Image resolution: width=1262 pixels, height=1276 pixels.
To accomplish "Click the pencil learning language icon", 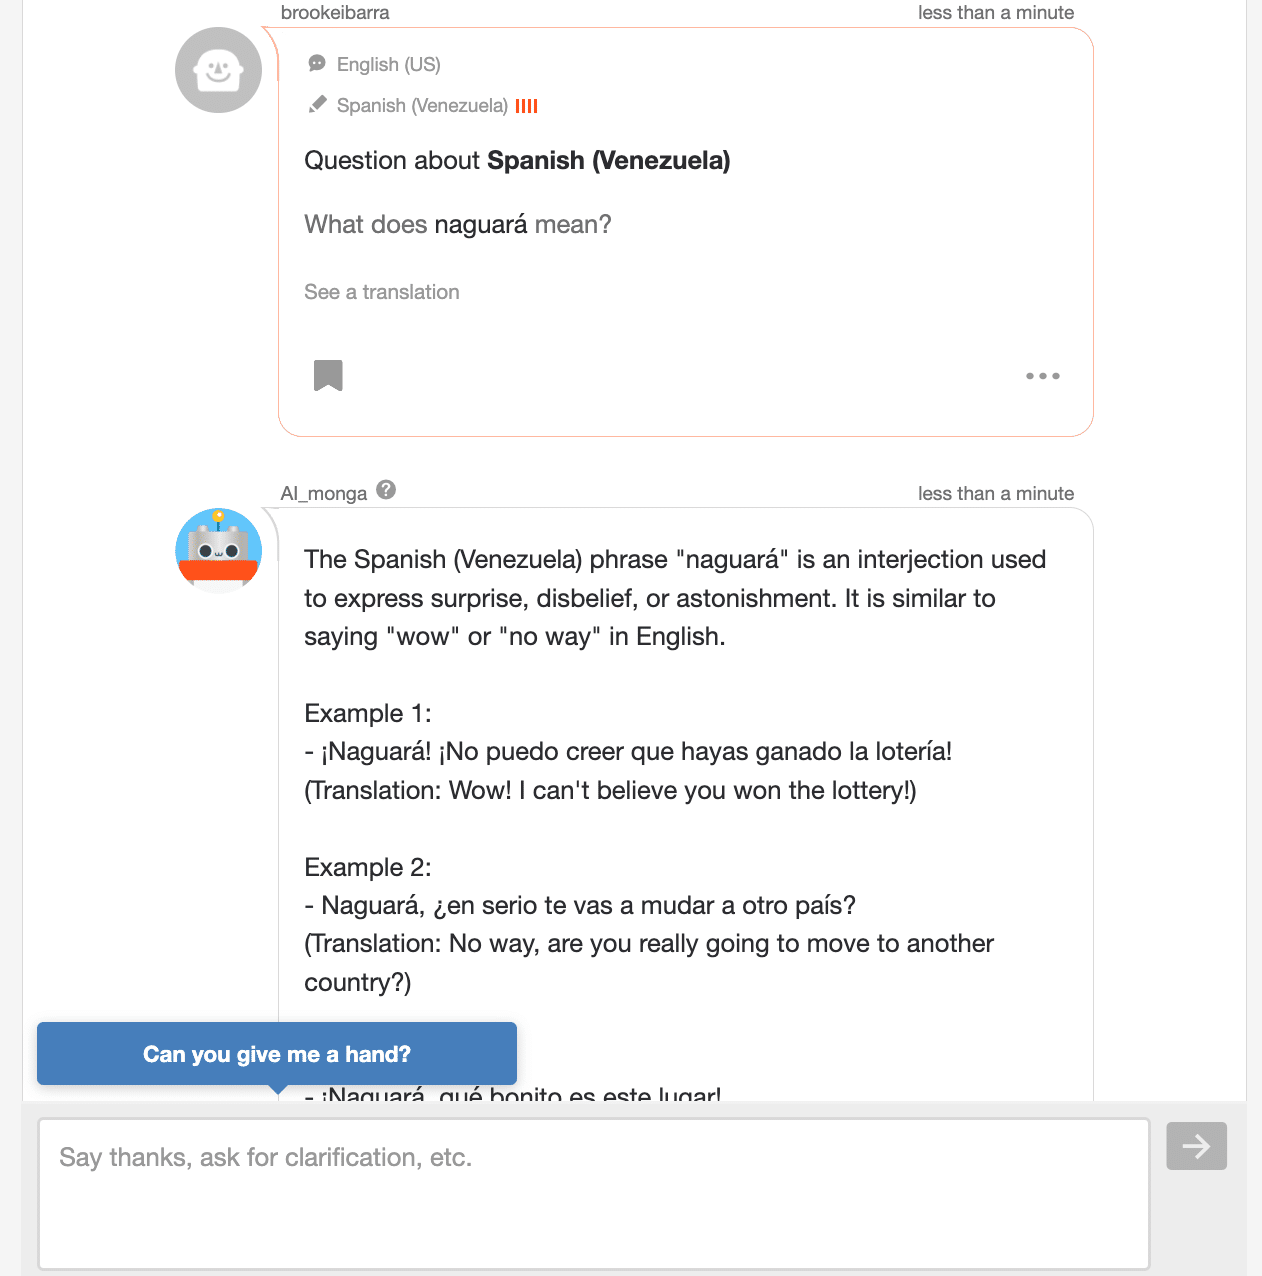I will [x=317, y=105].
